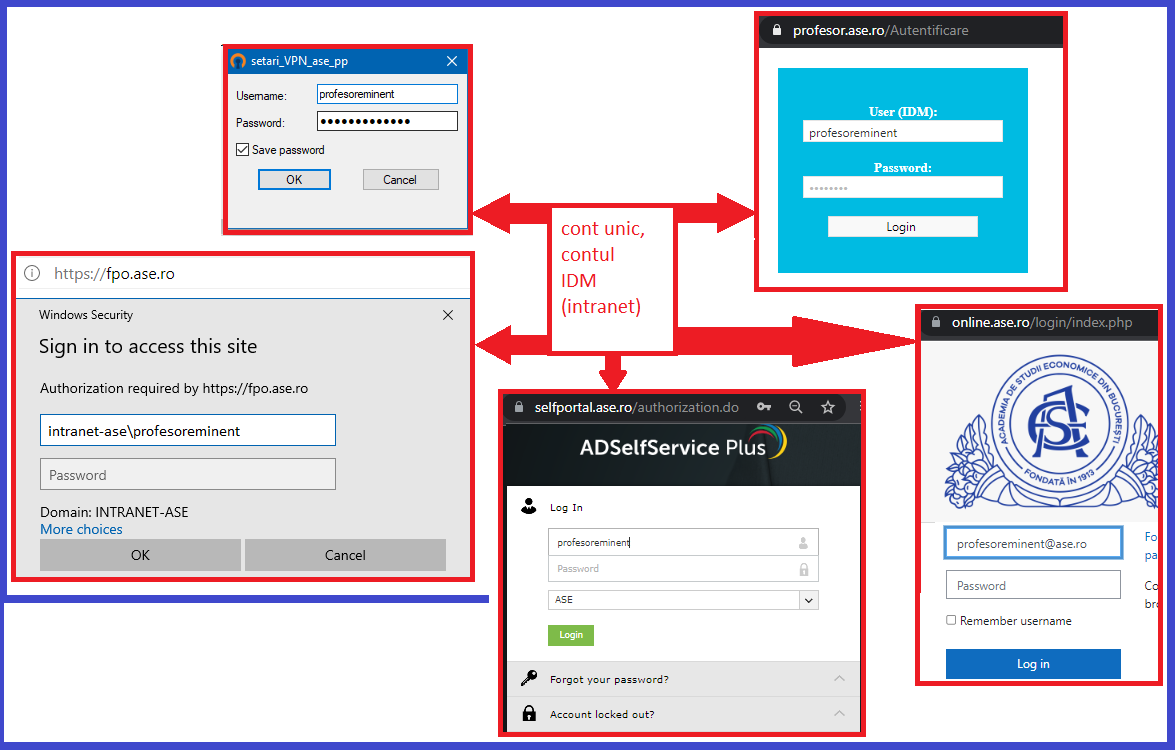Click the Password field in VPN dialog

tap(387, 121)
